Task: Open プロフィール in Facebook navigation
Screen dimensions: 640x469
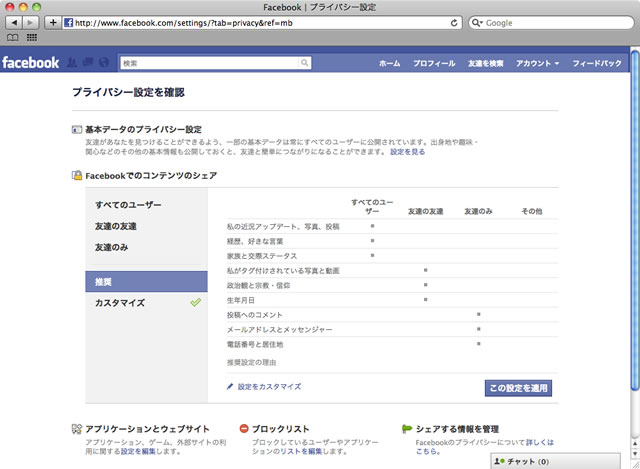Action: (434, 63)
